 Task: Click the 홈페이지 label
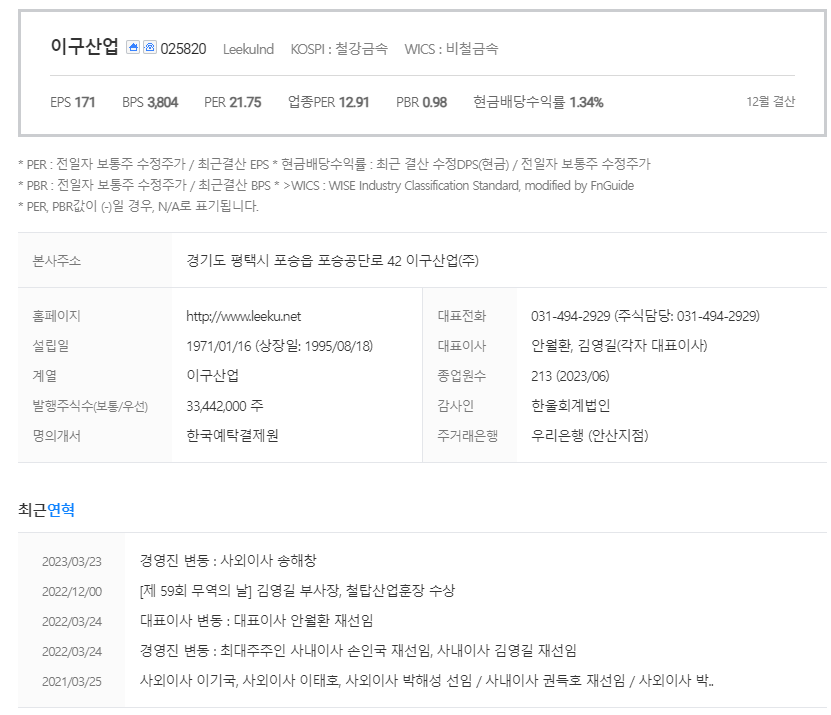[56, 316]
